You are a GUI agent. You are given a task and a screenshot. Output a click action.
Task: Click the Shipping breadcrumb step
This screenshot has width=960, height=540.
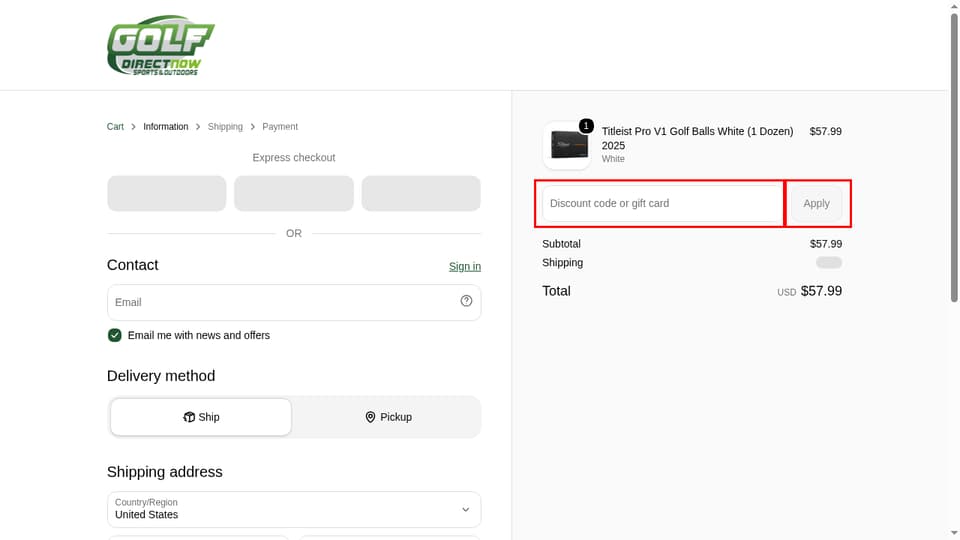(x=225, y=127)
